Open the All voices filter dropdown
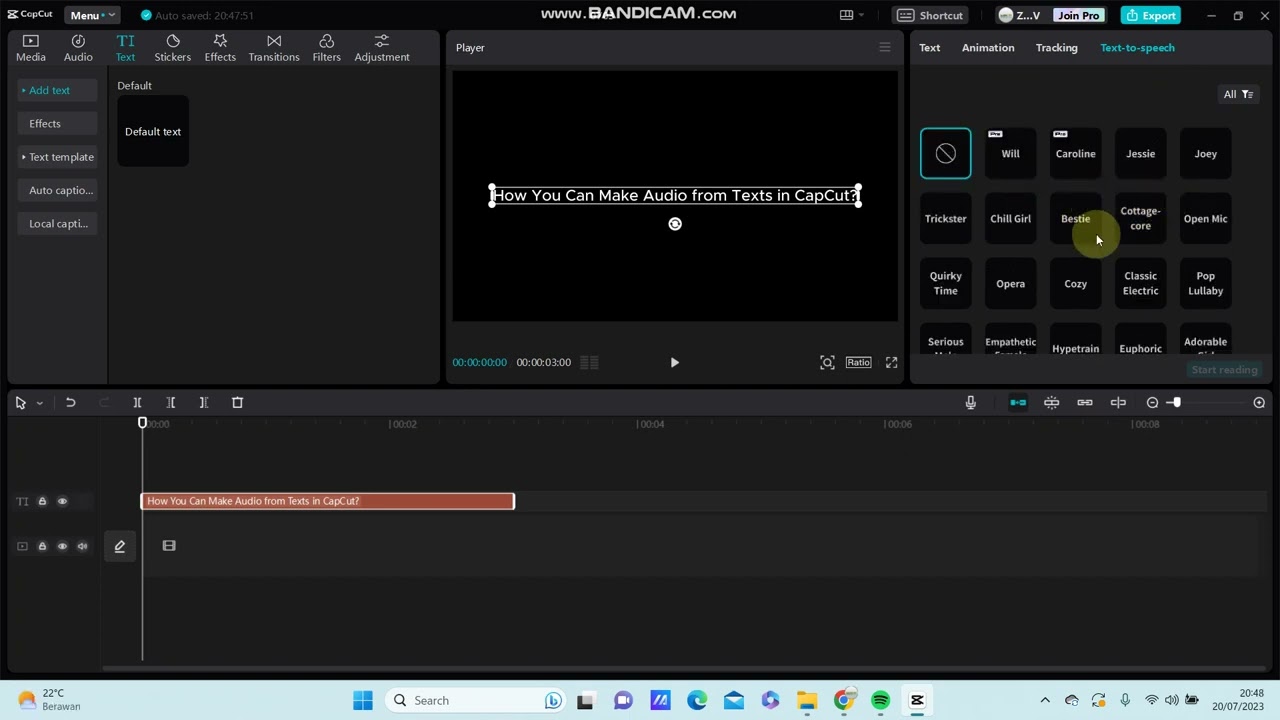 click(1238, 94)
